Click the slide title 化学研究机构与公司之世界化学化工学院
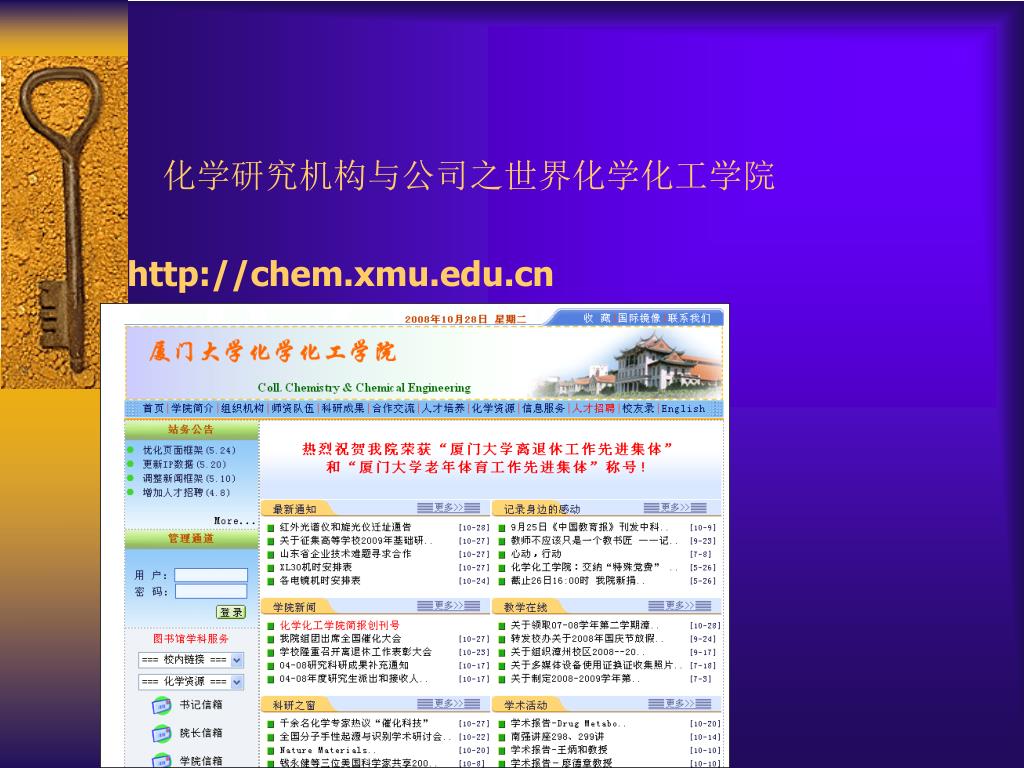 (469, 175)
